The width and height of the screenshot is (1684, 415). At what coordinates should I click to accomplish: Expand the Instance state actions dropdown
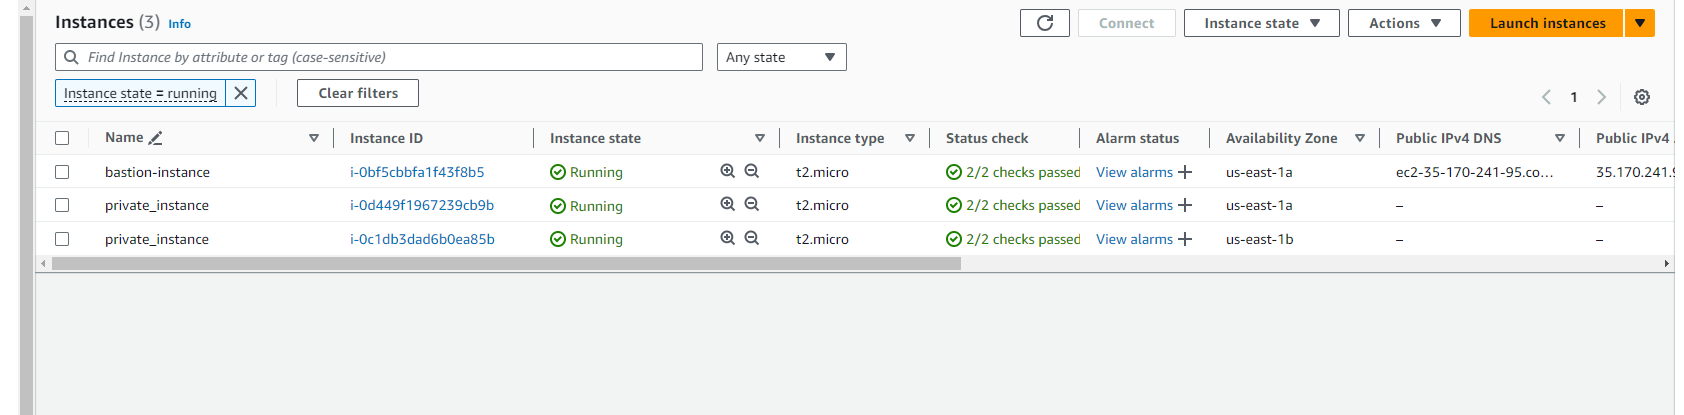pyautogui.click(x=1261, y=23)
